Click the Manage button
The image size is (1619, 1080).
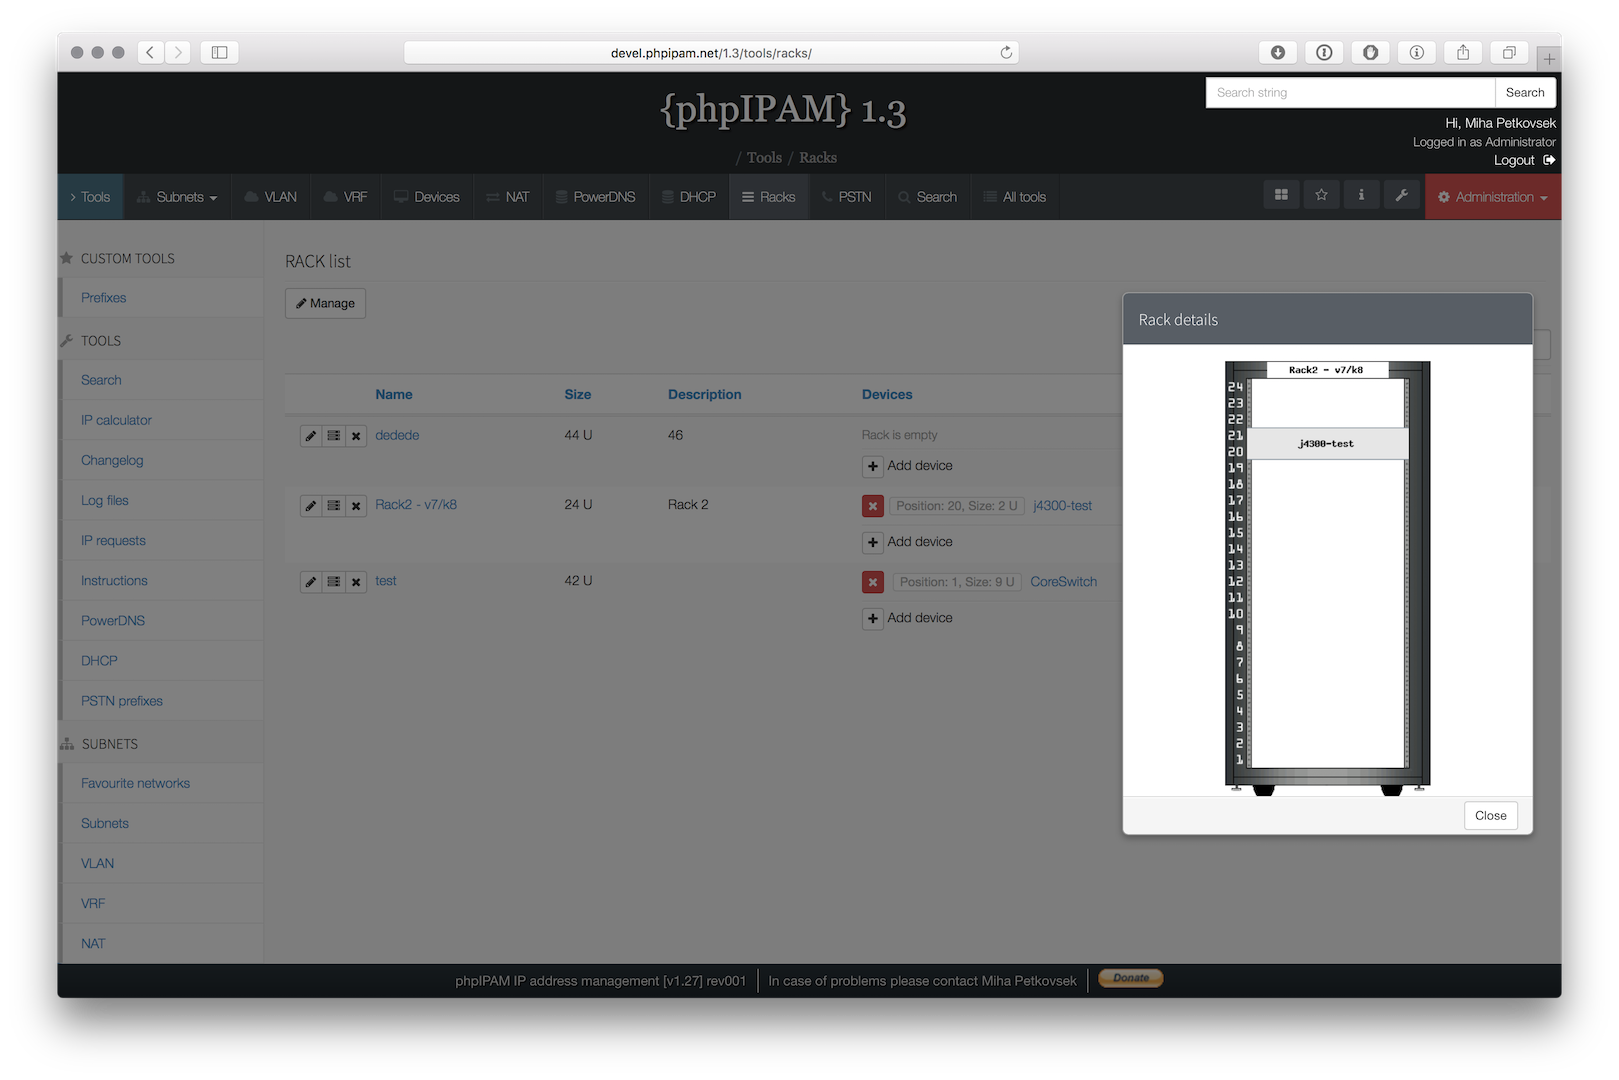(325, 303)
